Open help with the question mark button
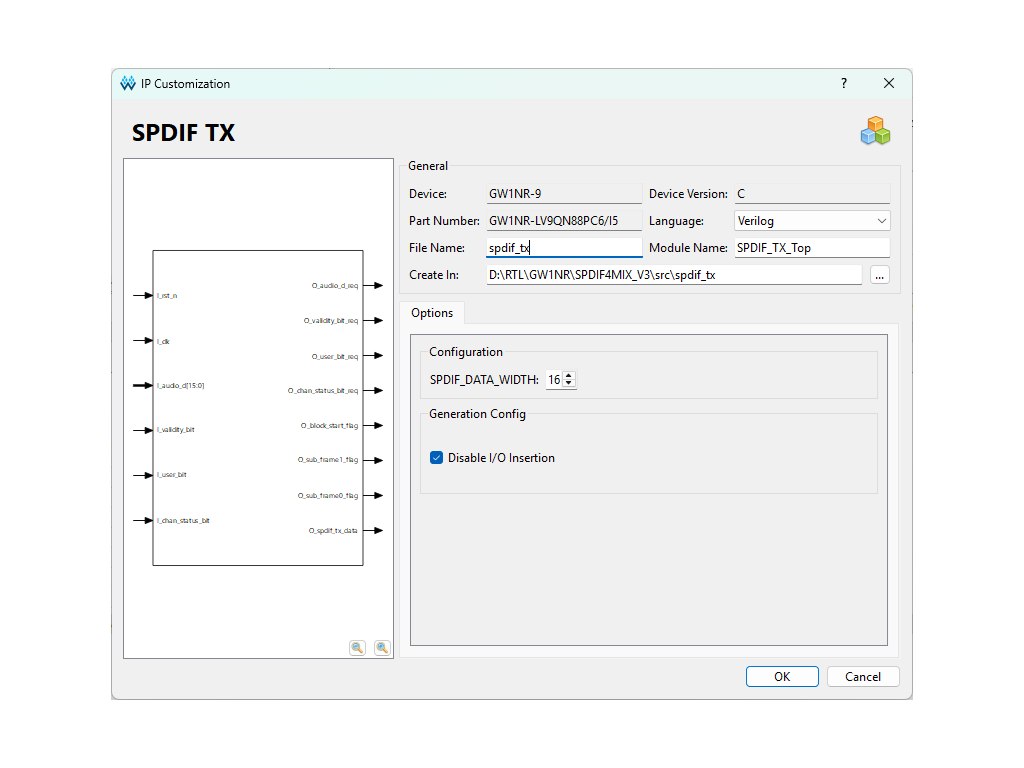Viewport: 1024px width, 768px height. tap(844, 84)
